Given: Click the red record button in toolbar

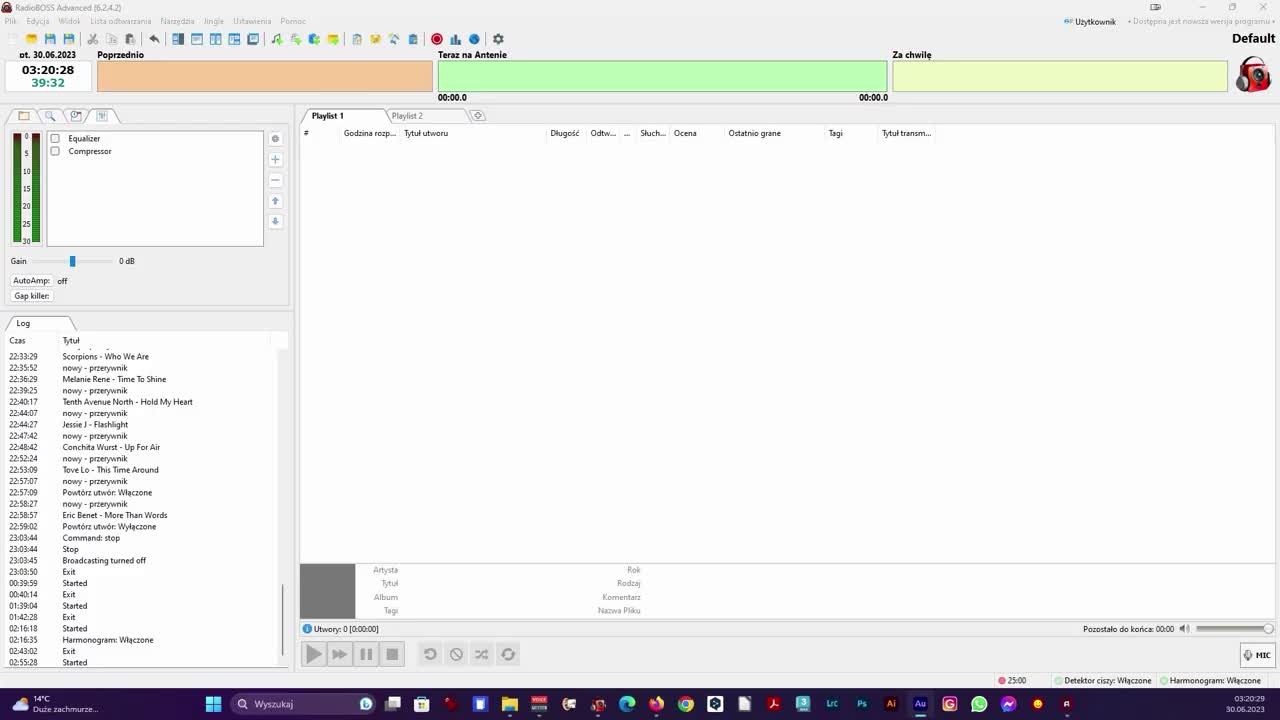Looking at the screenshot, I should tap(437, 39).
